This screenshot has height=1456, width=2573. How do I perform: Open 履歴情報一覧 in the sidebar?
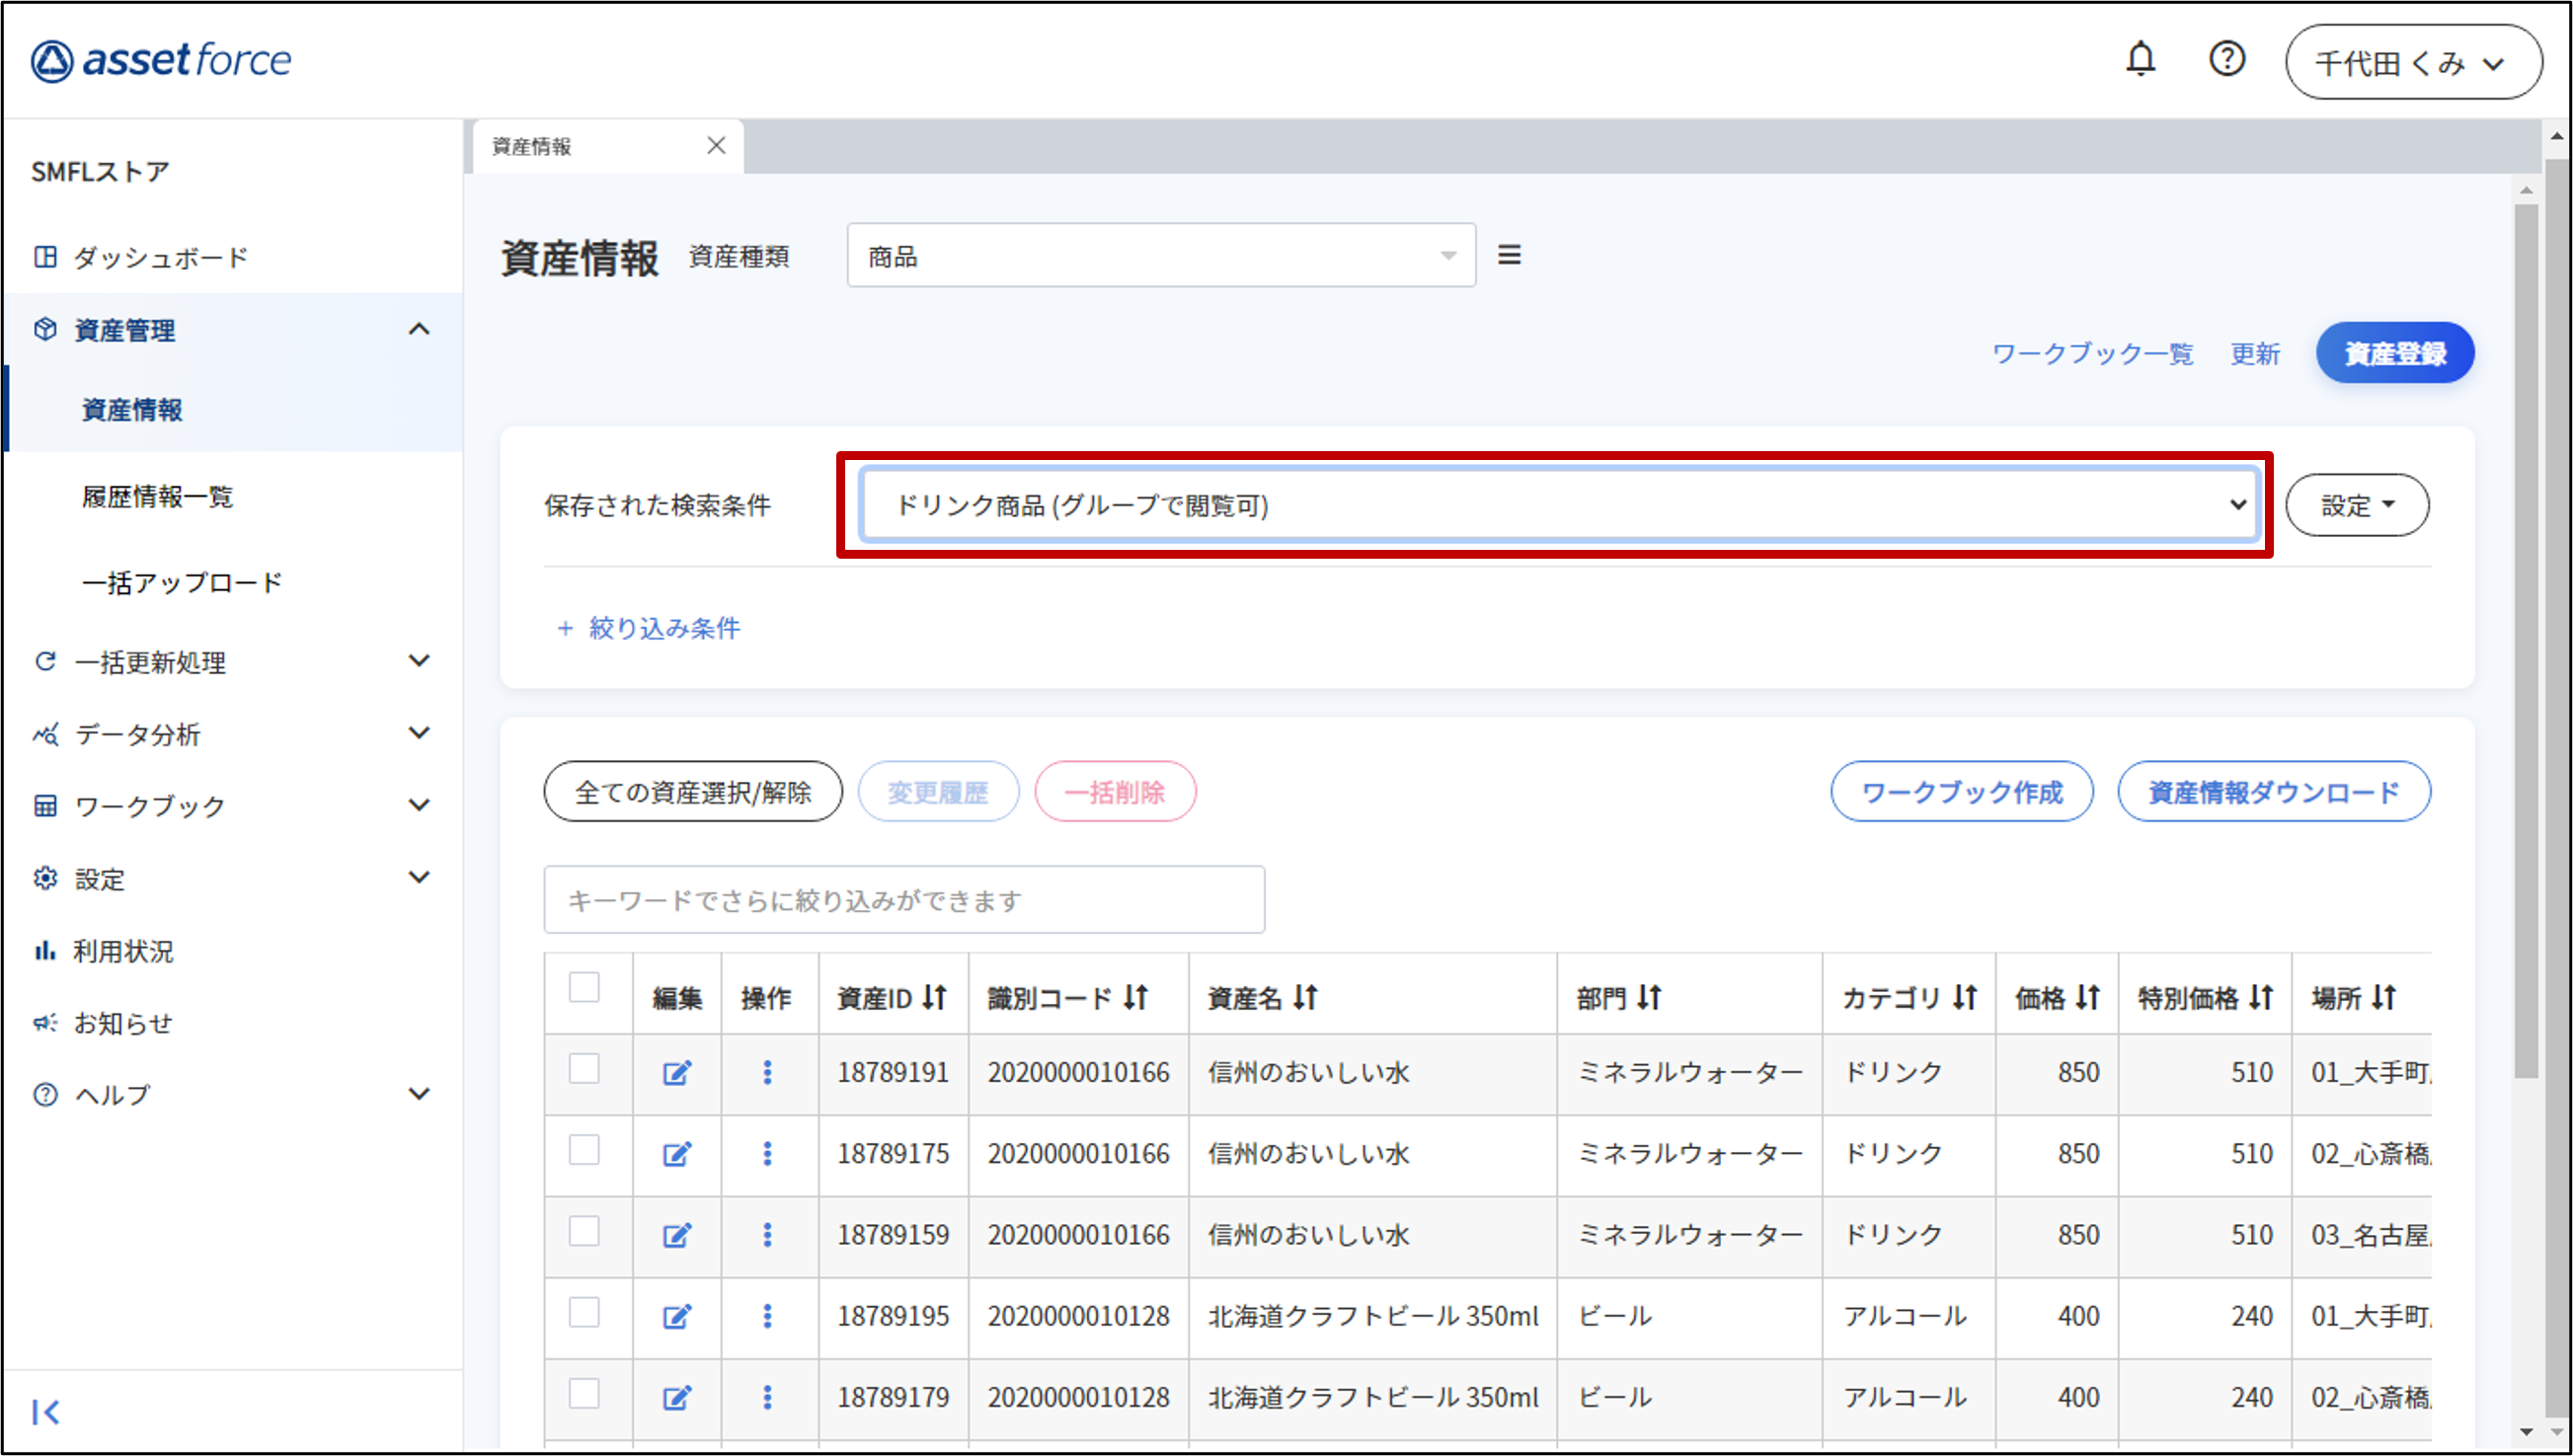pos(158,496)
